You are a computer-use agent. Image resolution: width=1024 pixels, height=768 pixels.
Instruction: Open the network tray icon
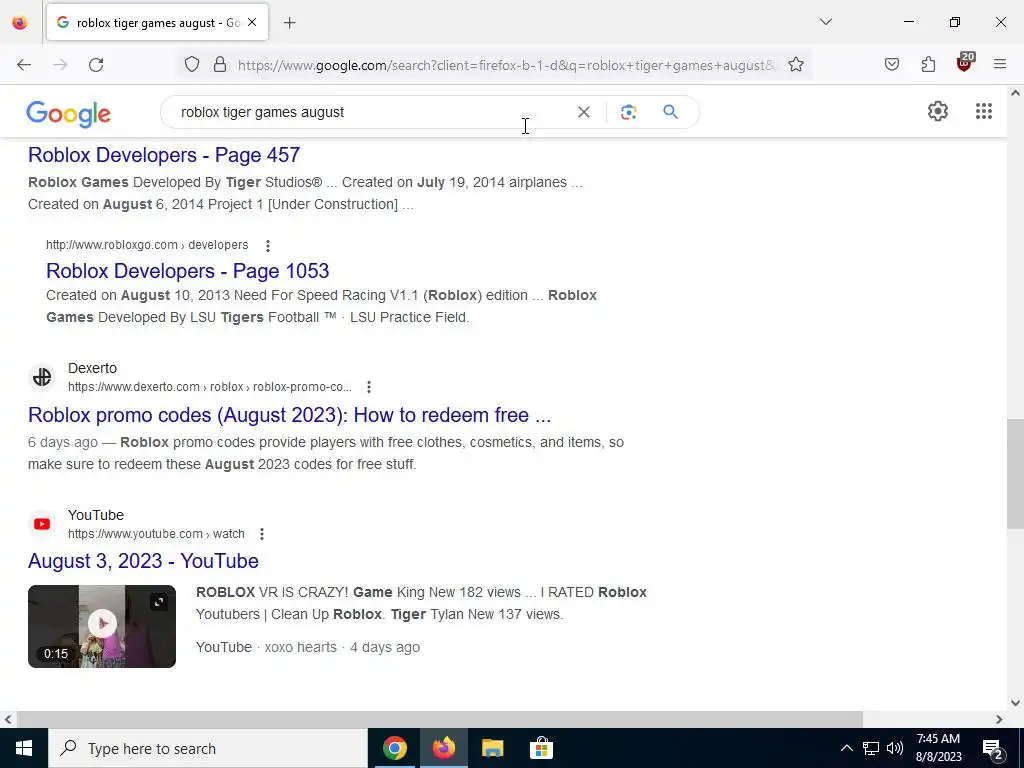(x=871, y=748)
